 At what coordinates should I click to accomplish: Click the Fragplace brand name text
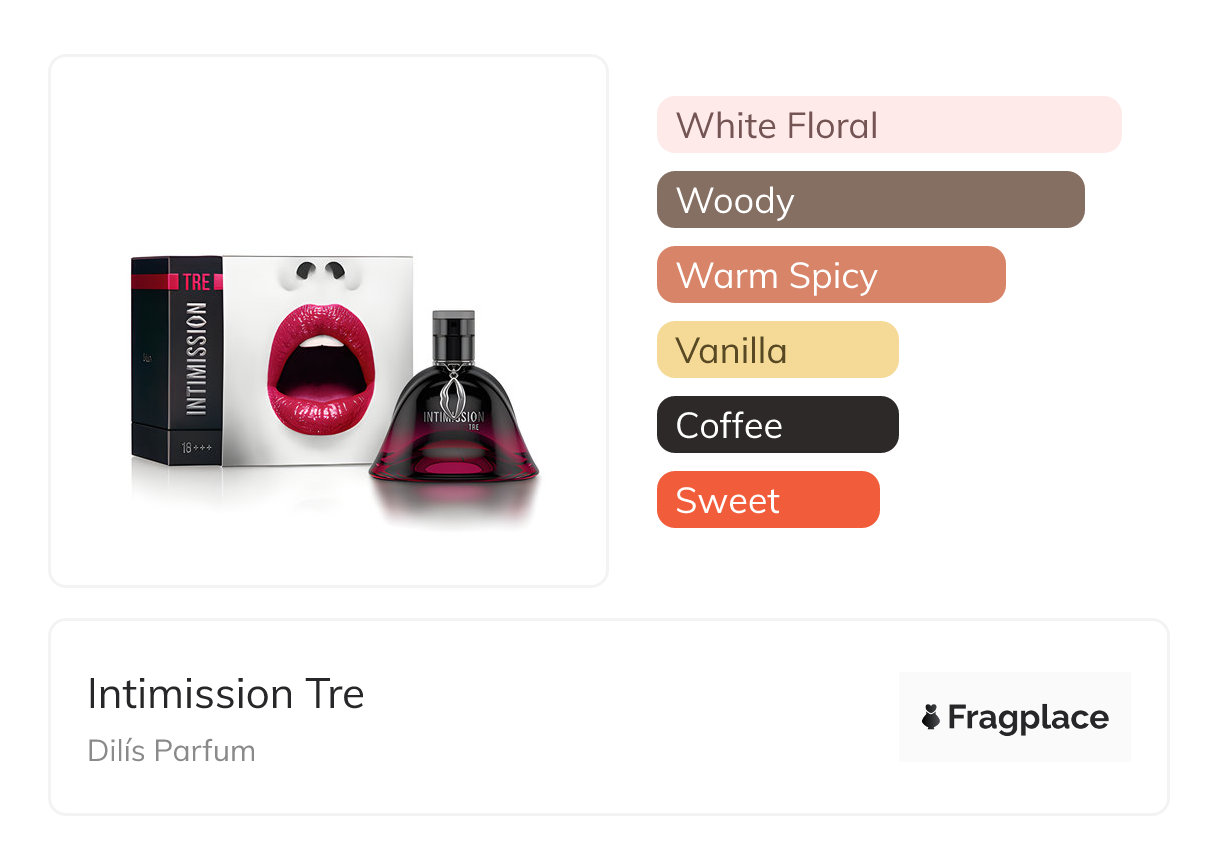point(1028,717)
